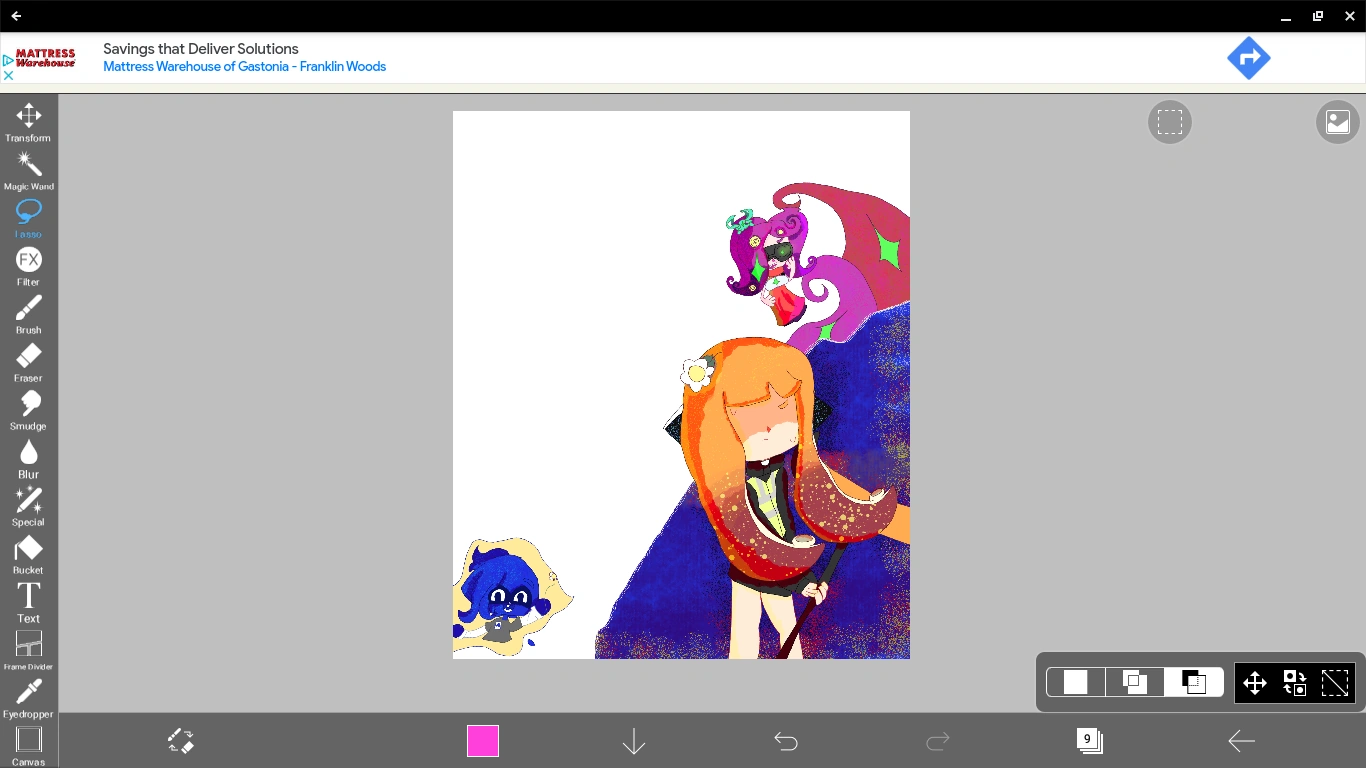Screen dimensions: 1366x768
Task: Open the tool property panel via down arrow
Action: pyautogui.click(x=633, y=741)
